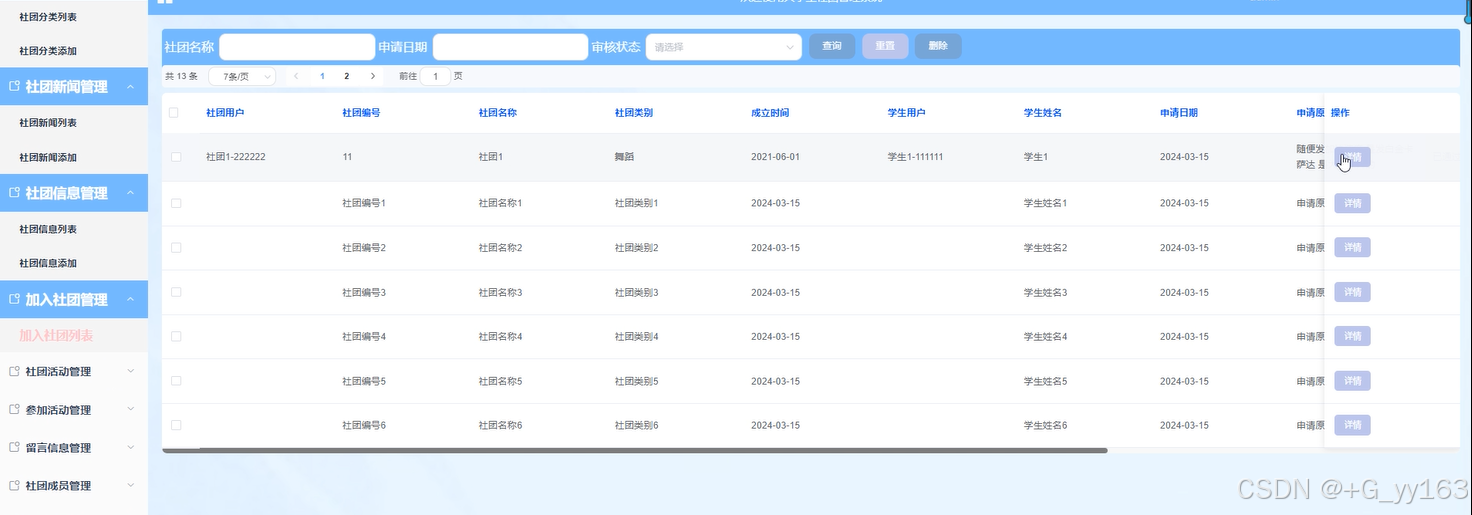Click the 社团编号 column header
The image size is (1472, 515).
(x=361, y=113)
